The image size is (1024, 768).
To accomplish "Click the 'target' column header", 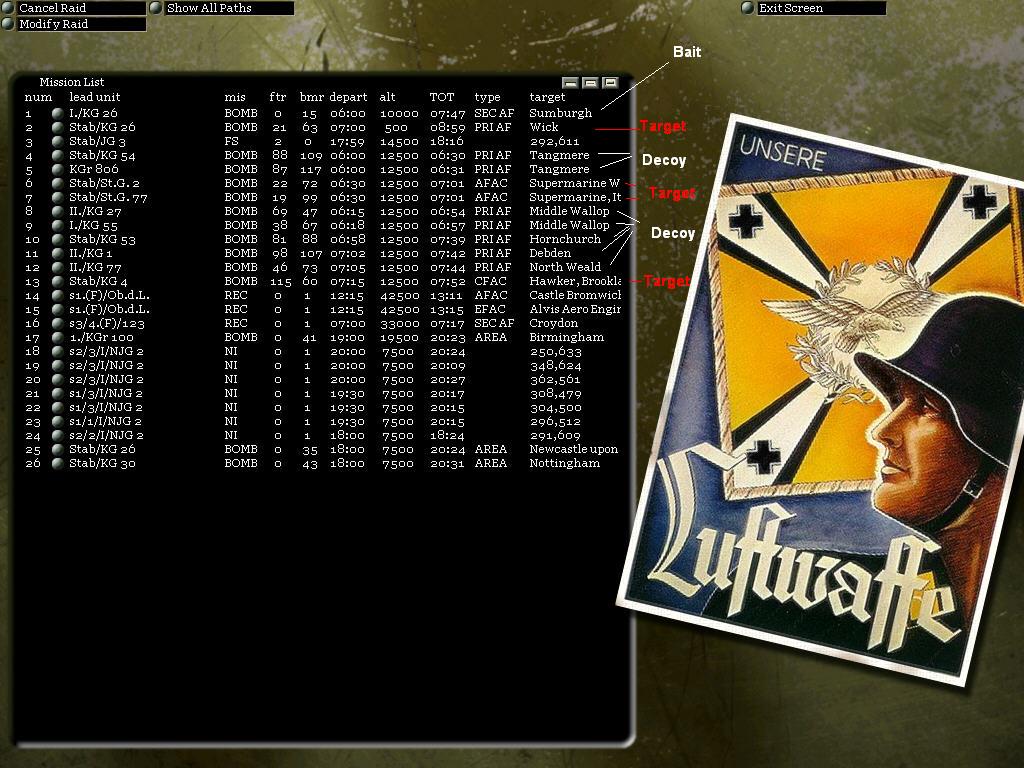I will click(x=547, y=97).
